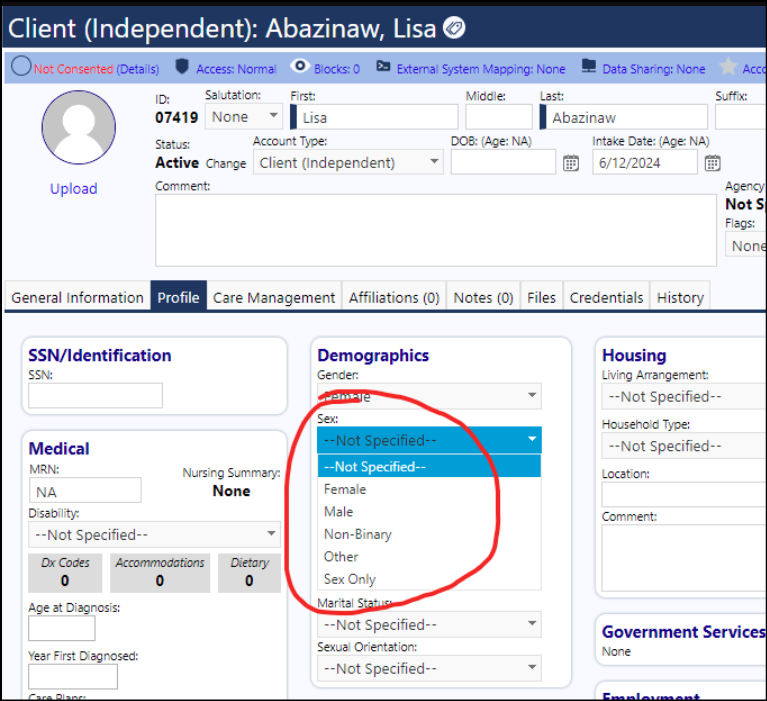This screenshot has width=767, height=701.
Task: Click the Last name field
Action: pyautogui.click(x=624, y=117)
